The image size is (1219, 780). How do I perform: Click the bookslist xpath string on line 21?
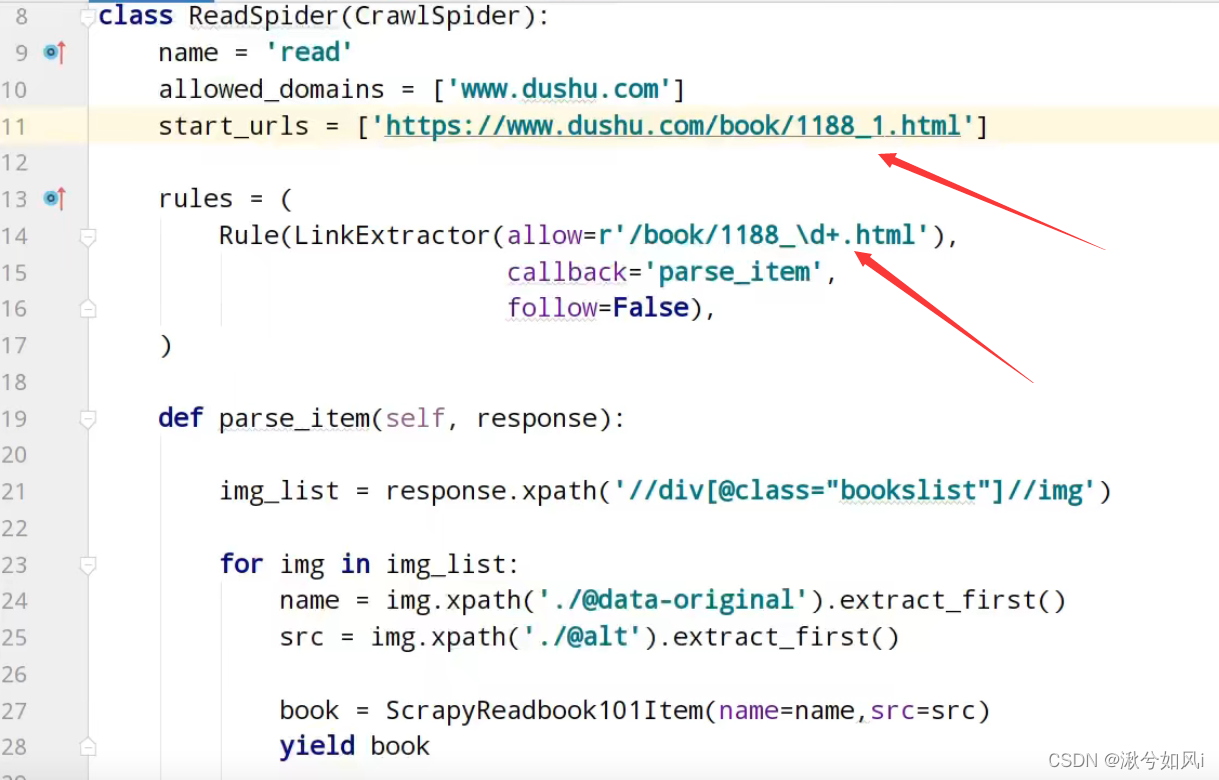[x=854, y=491]
